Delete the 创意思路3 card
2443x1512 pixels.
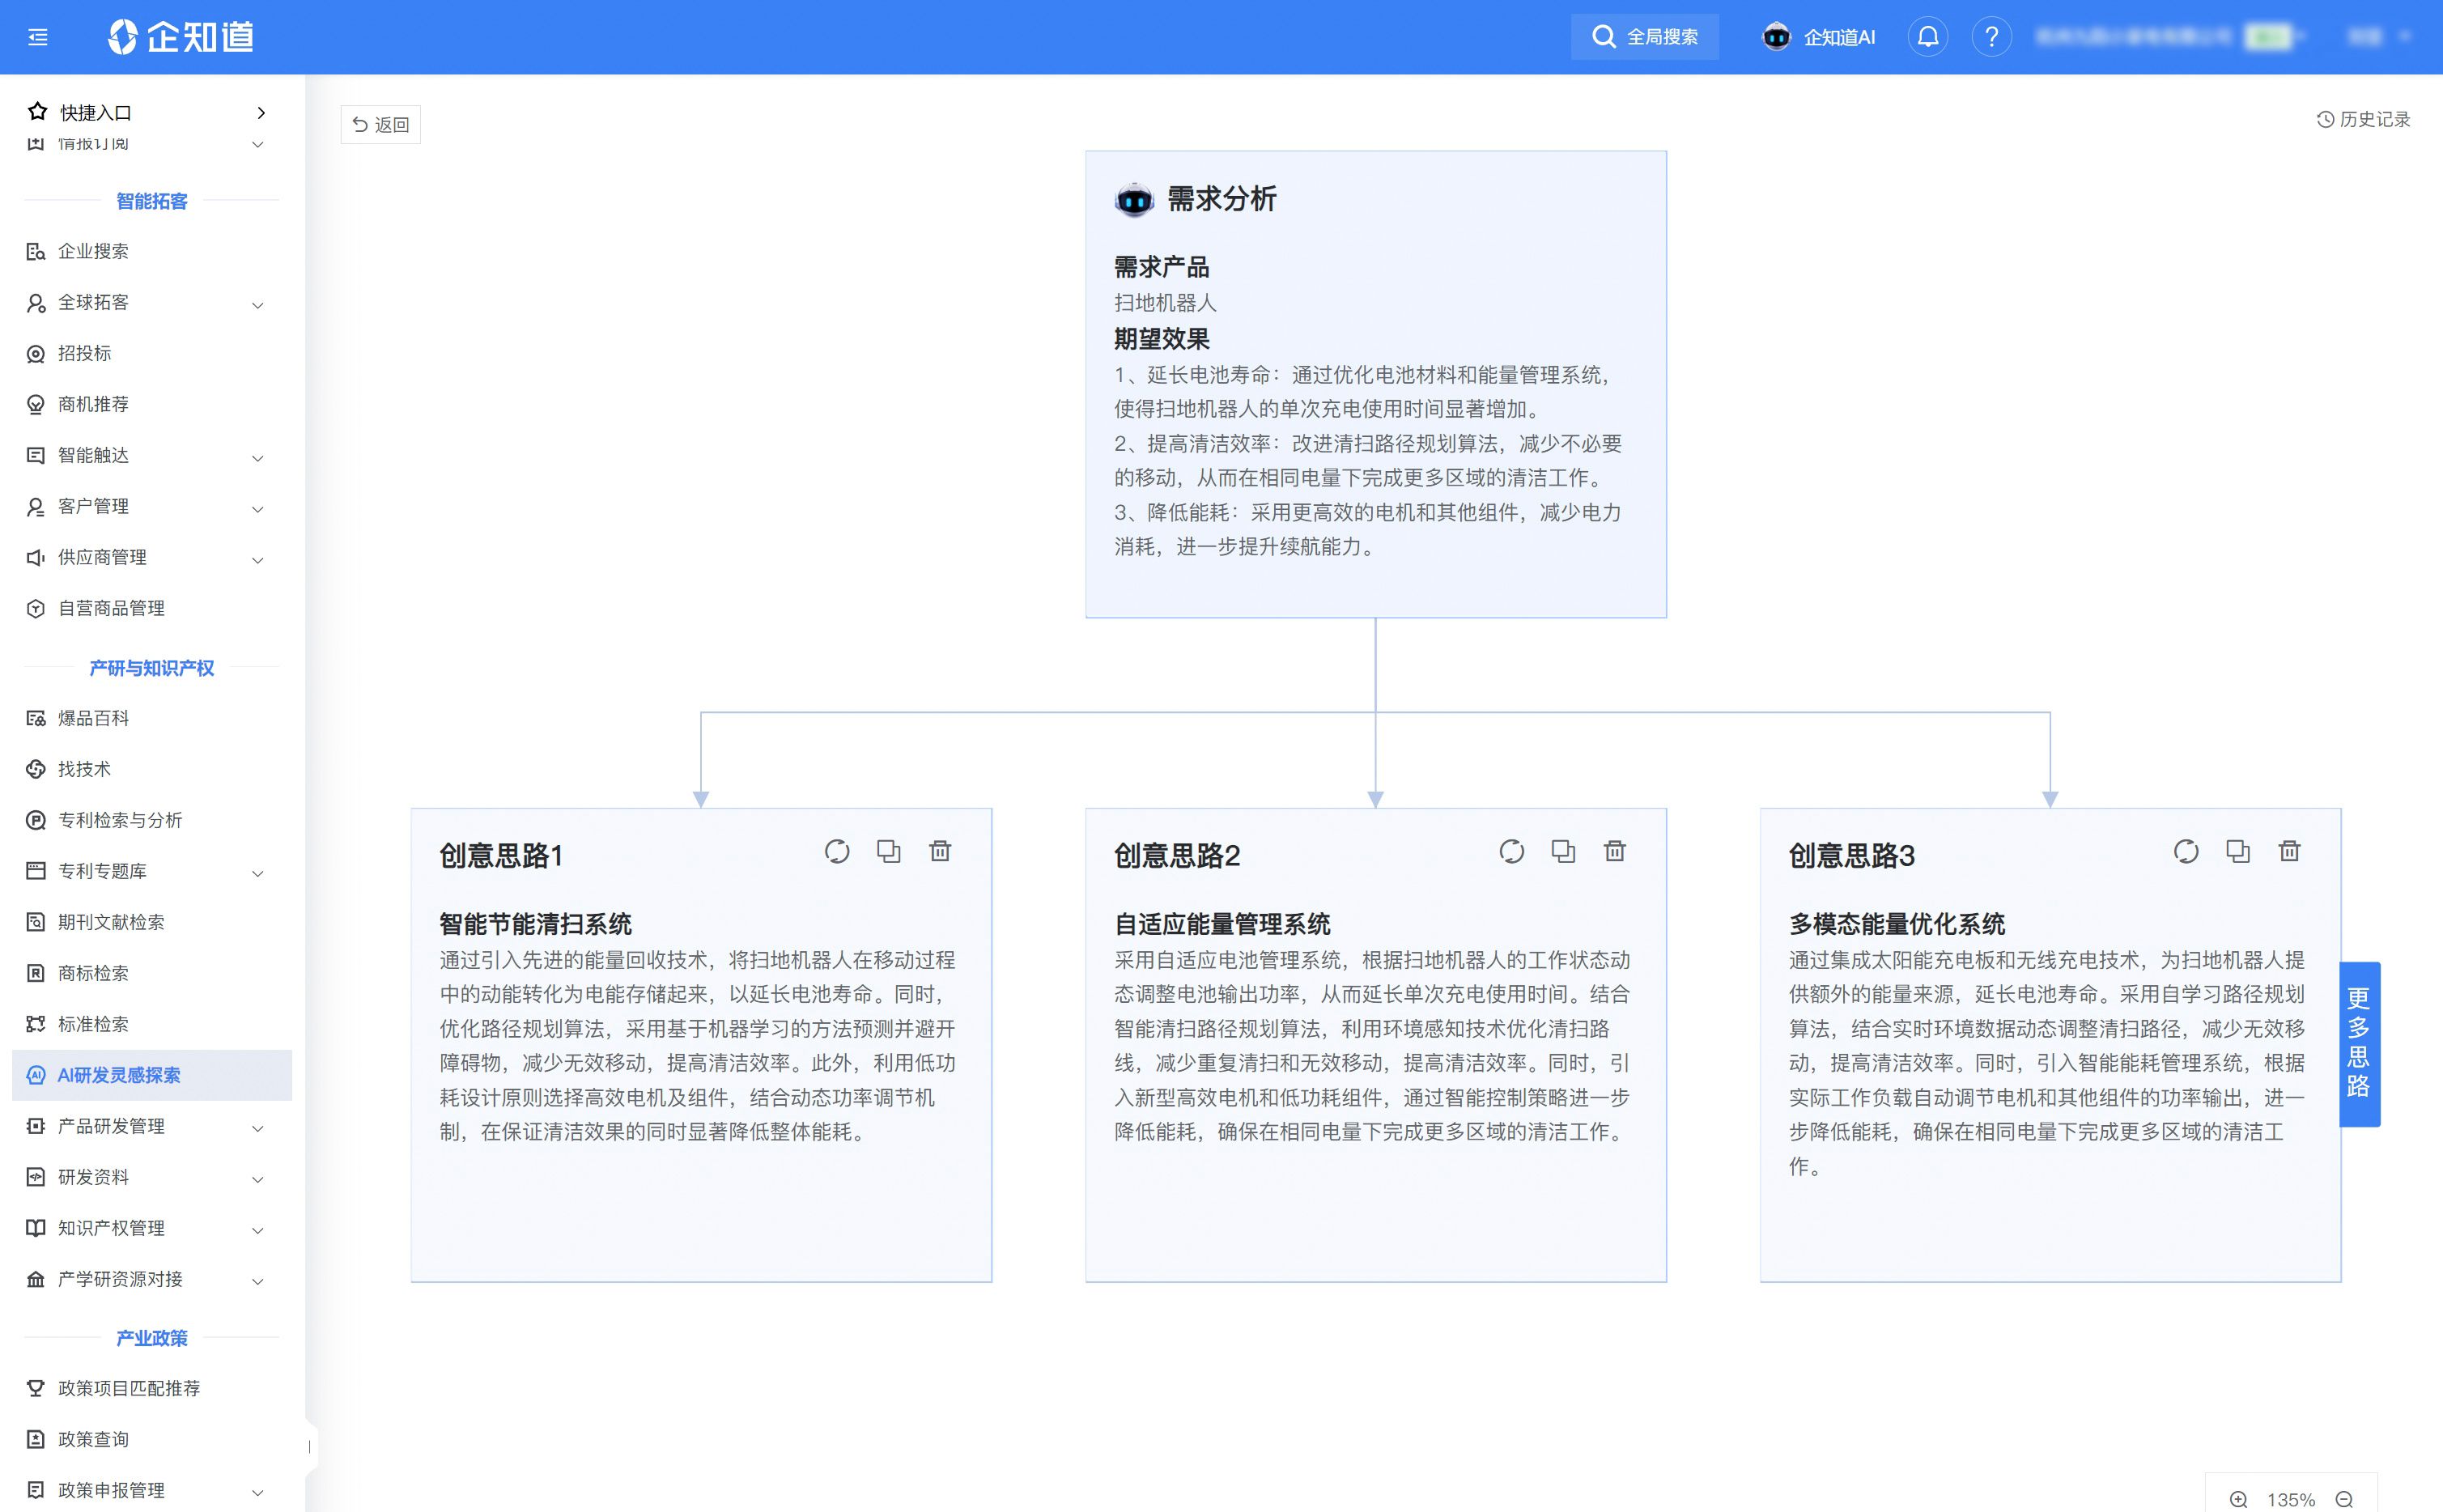pyautogui.click(x=2289, y=851)
